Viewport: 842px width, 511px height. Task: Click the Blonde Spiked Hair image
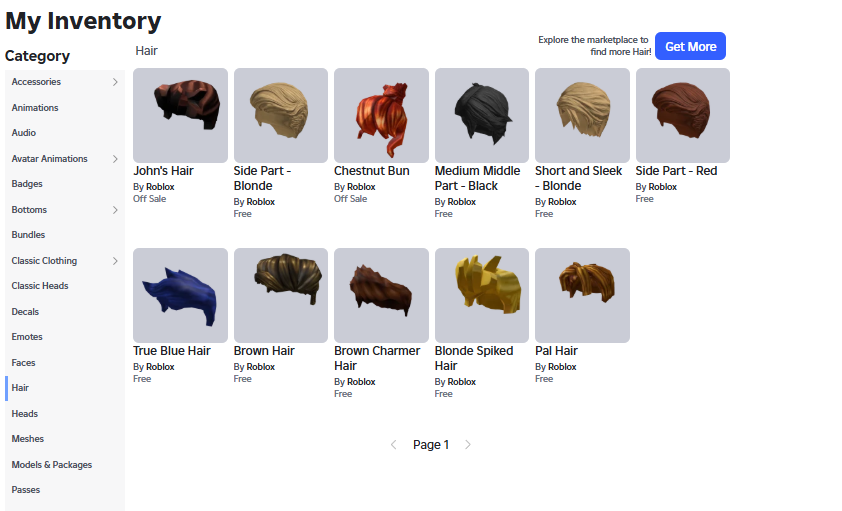pyautogui.click(x=482, y=295)
